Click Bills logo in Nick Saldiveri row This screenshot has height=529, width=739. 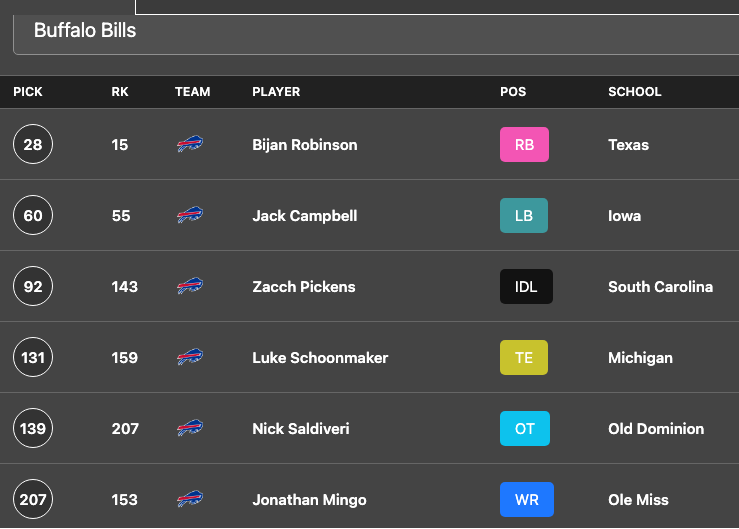coord(190,428)
